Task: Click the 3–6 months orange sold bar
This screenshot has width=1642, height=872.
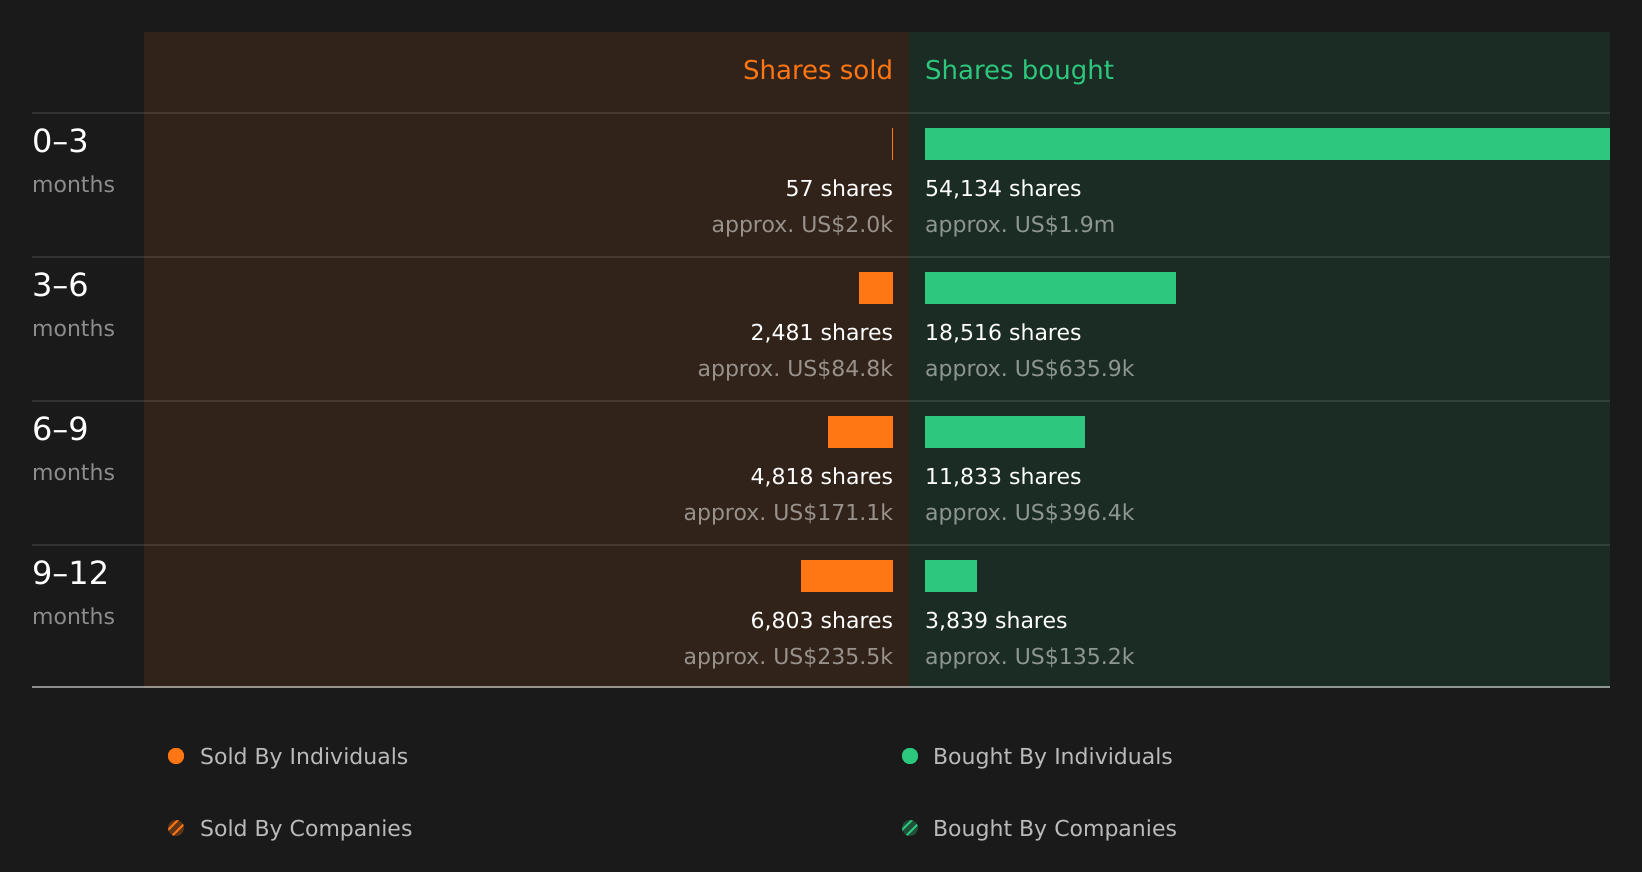Action: 876,288
